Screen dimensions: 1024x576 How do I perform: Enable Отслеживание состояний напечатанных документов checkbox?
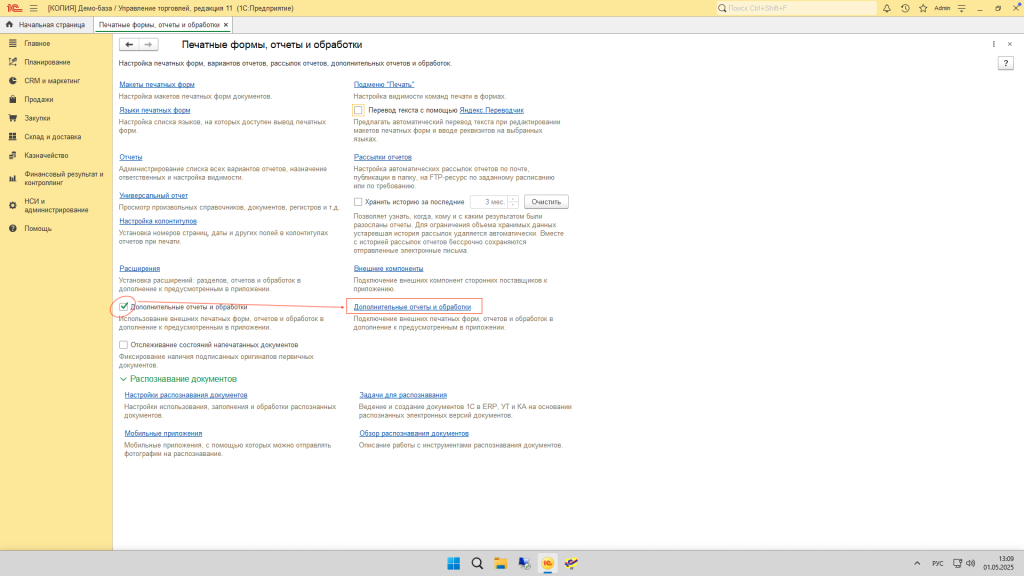click(123, 345)
